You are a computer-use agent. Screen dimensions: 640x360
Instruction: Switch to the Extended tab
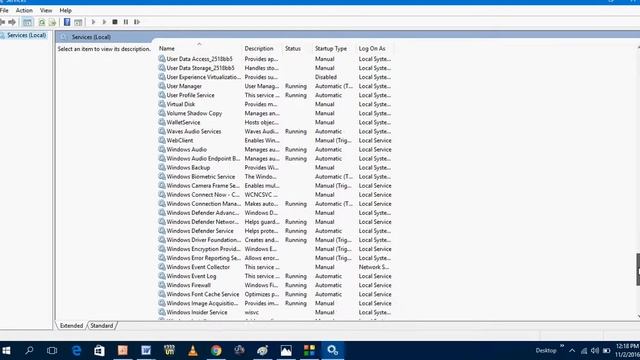pyautogui.click(x=71, y=326)
